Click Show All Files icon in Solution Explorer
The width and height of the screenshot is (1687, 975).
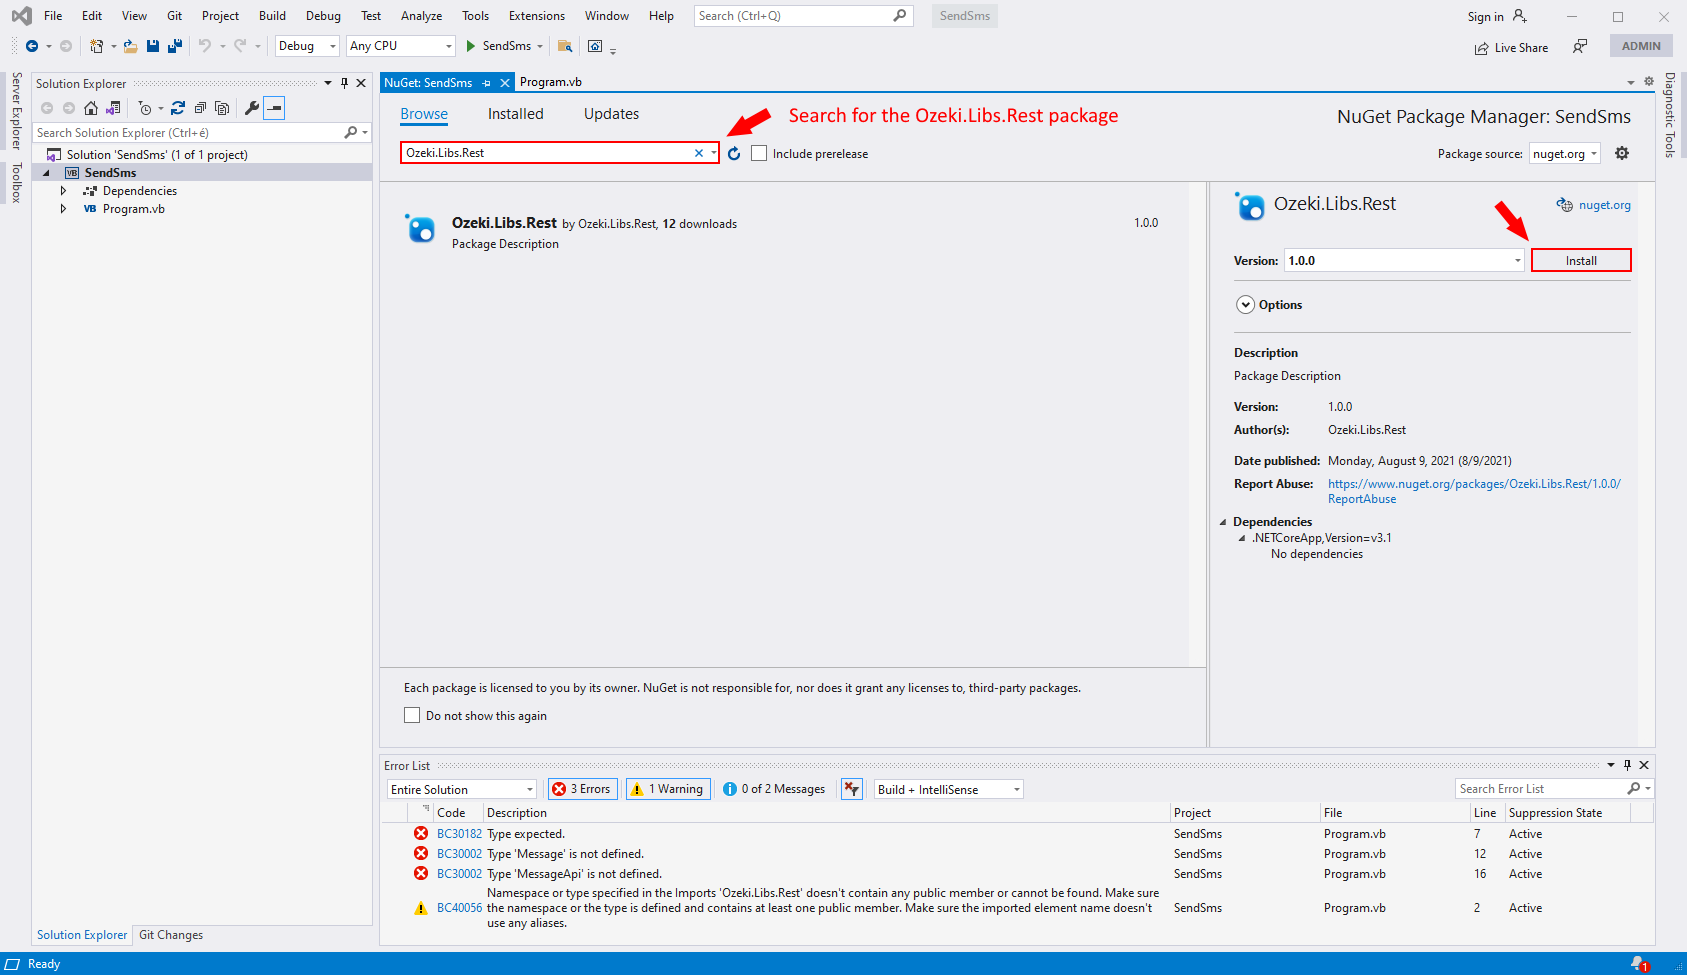222,108
